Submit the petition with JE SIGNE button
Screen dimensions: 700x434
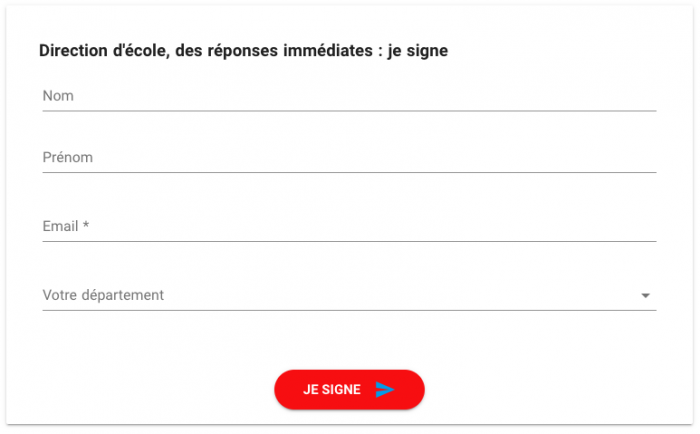pos(349,389)
